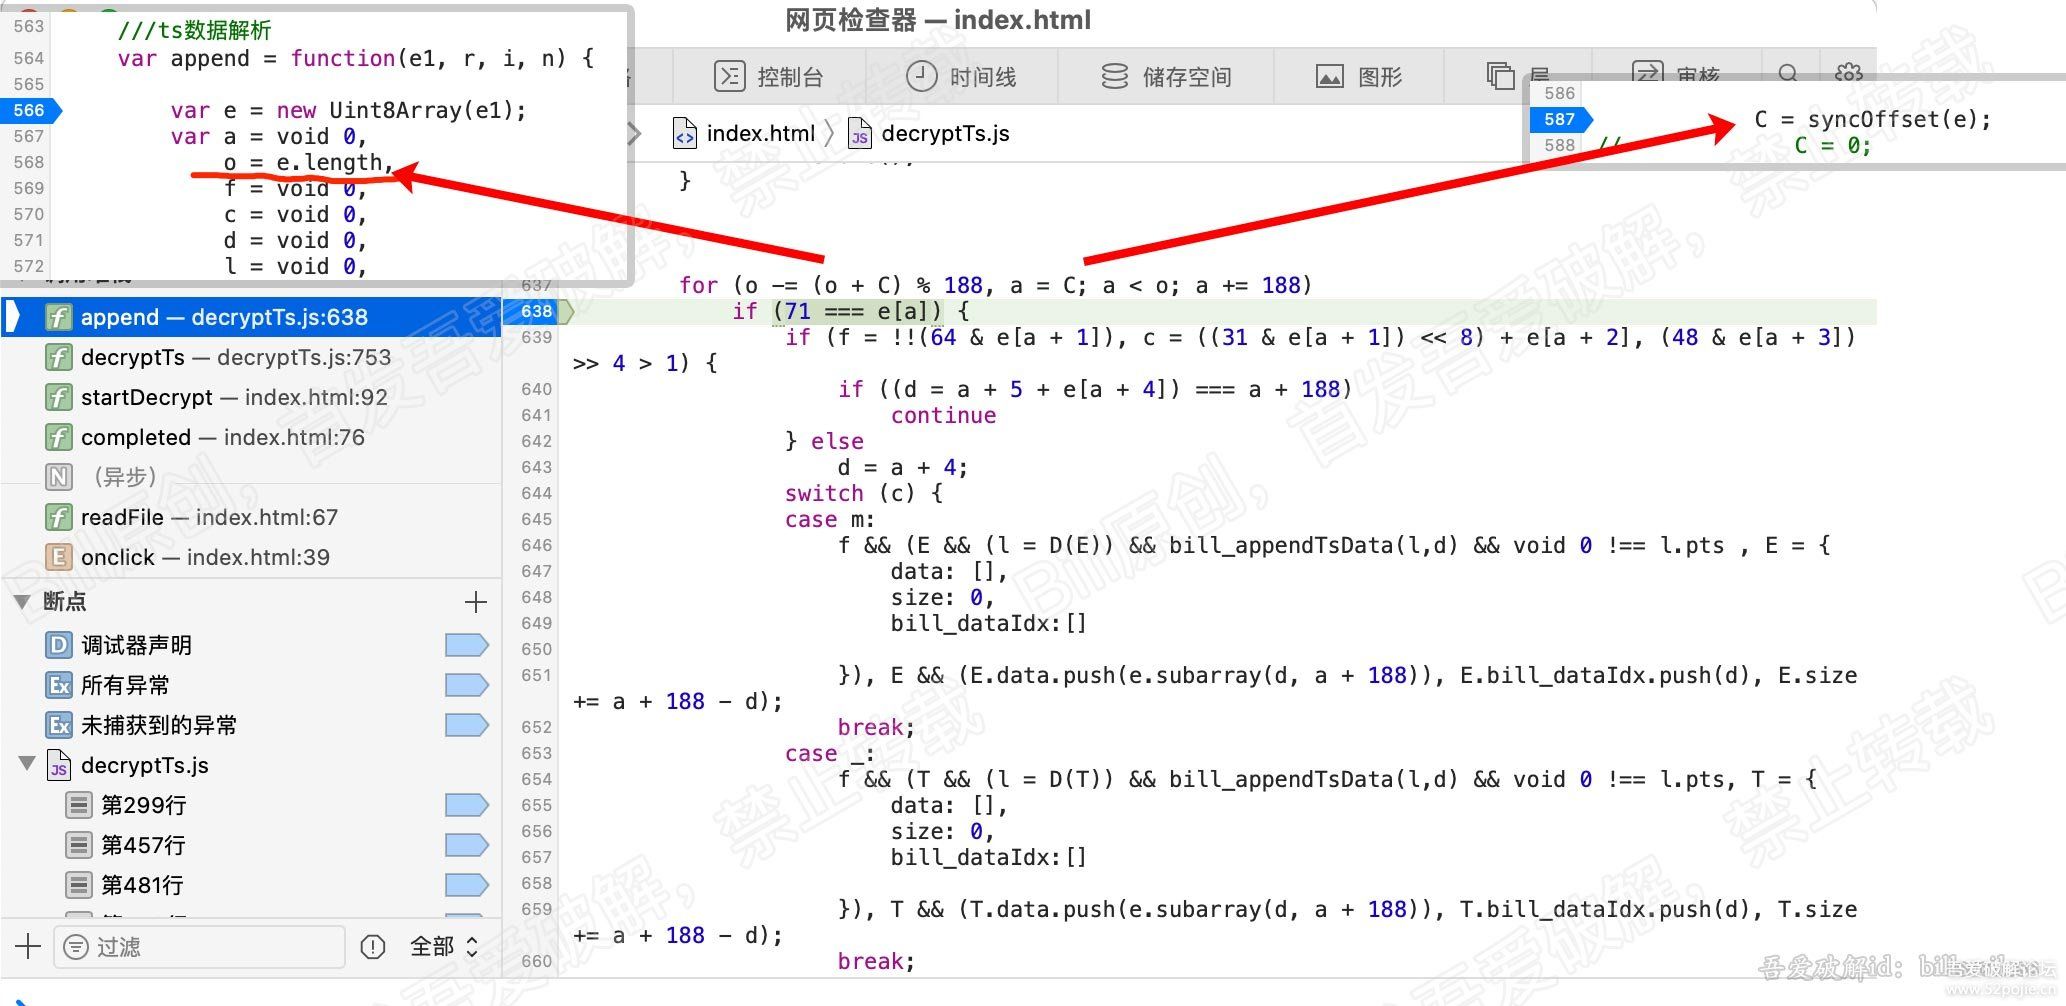
Task: Click the plus icon in the 断点 header
Action: [x=476, y=601]
